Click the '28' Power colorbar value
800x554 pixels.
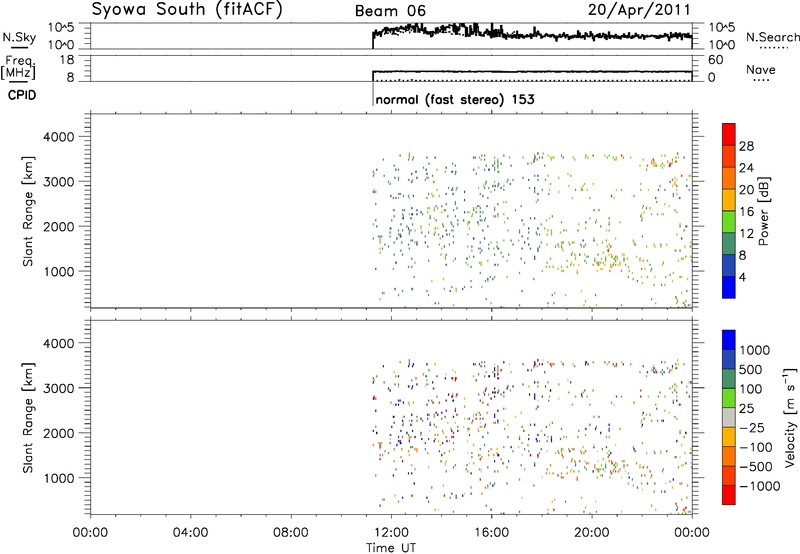(746, 146)
